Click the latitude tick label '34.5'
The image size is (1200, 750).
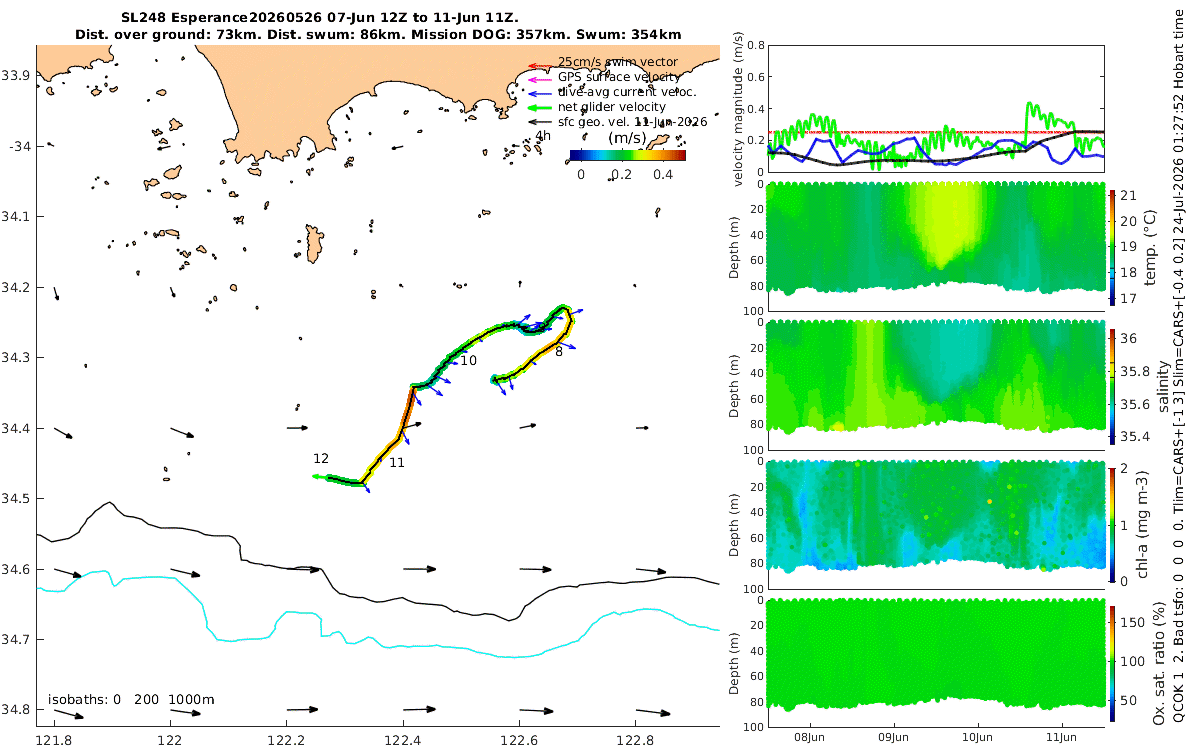15,498
